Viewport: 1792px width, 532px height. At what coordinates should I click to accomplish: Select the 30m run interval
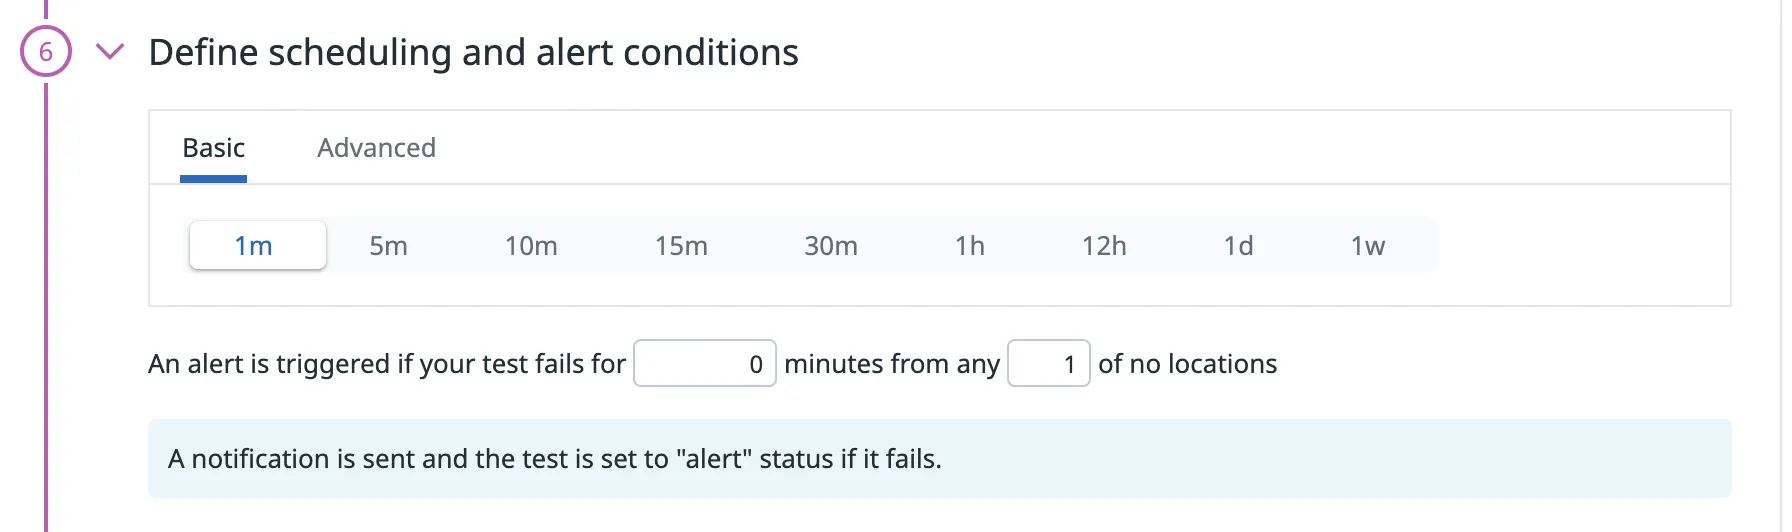[831, 246]
